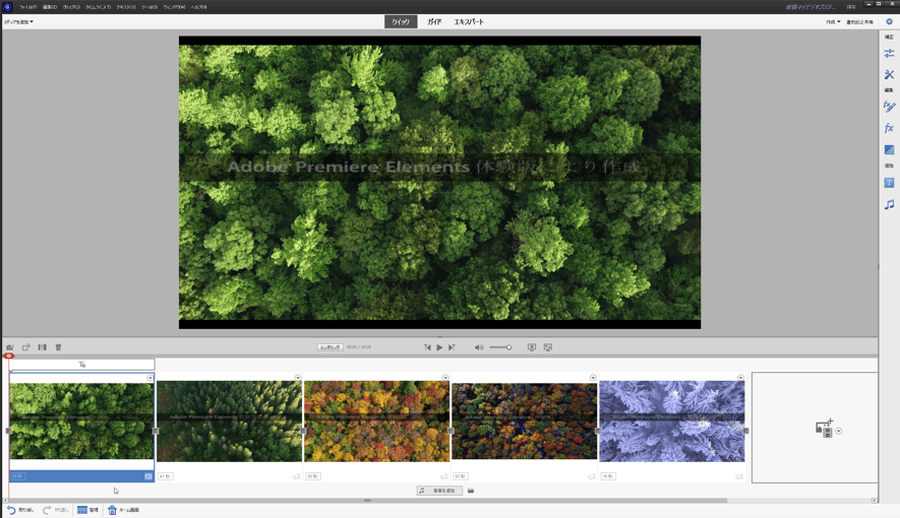Expand add-media dropdown beside empty slot
This screenshot has width=900, height=518.
[839, 431]
